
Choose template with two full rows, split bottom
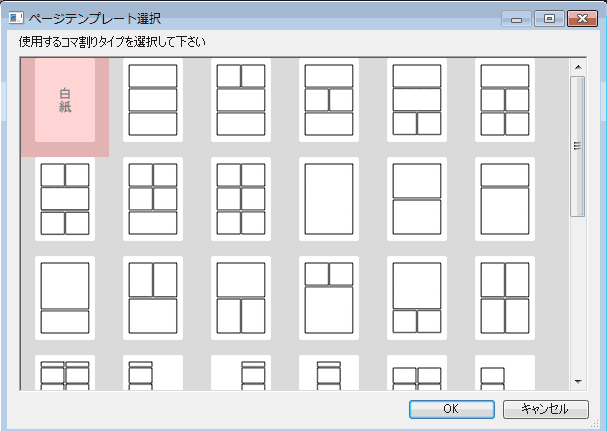[x=417, y=100]
